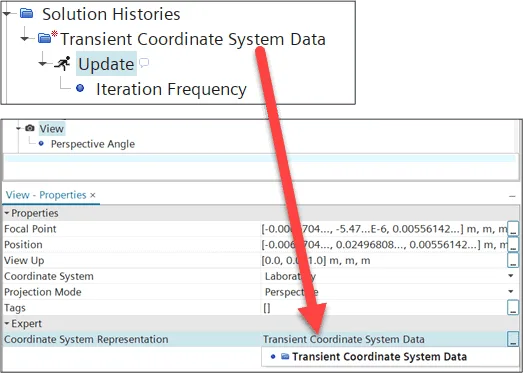Click the Tags value field
The image size is (523, 373).
pyautogui.click(x=384, y=308)
